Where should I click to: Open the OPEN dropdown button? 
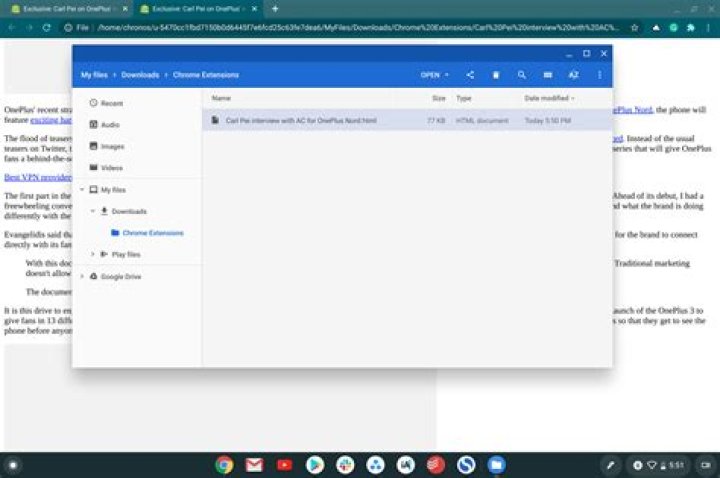click(x=434, y=75)
